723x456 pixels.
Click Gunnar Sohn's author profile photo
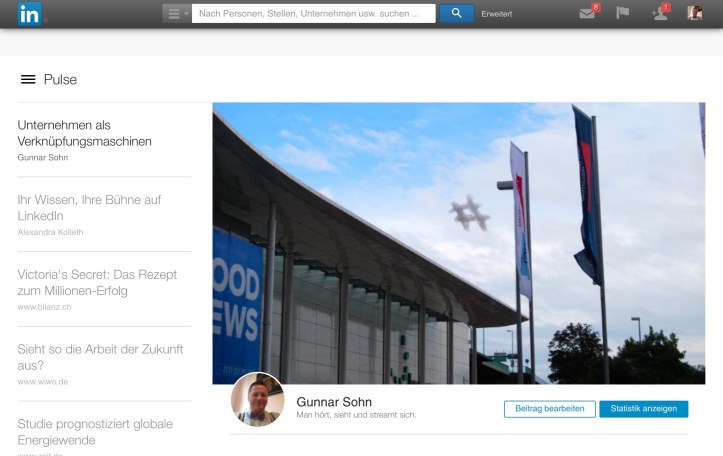click(257, 401)
